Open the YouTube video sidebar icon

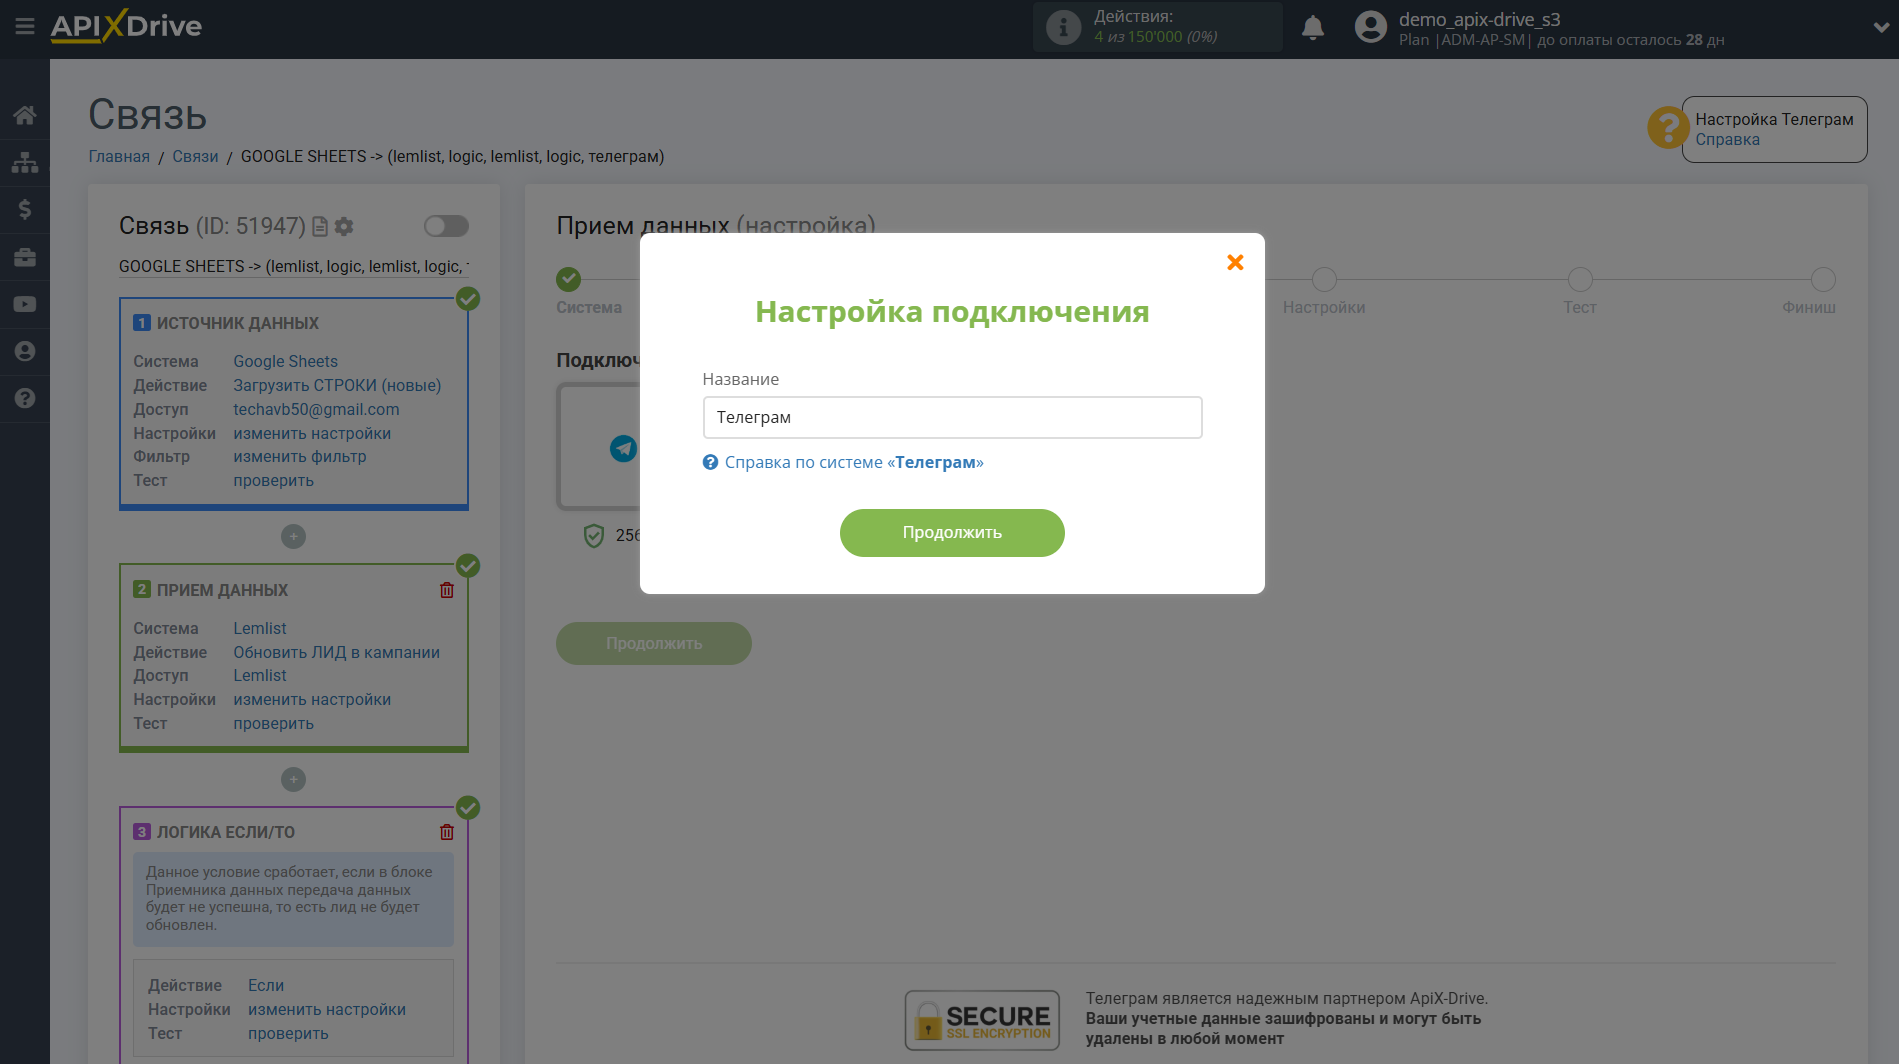point(25,304)
